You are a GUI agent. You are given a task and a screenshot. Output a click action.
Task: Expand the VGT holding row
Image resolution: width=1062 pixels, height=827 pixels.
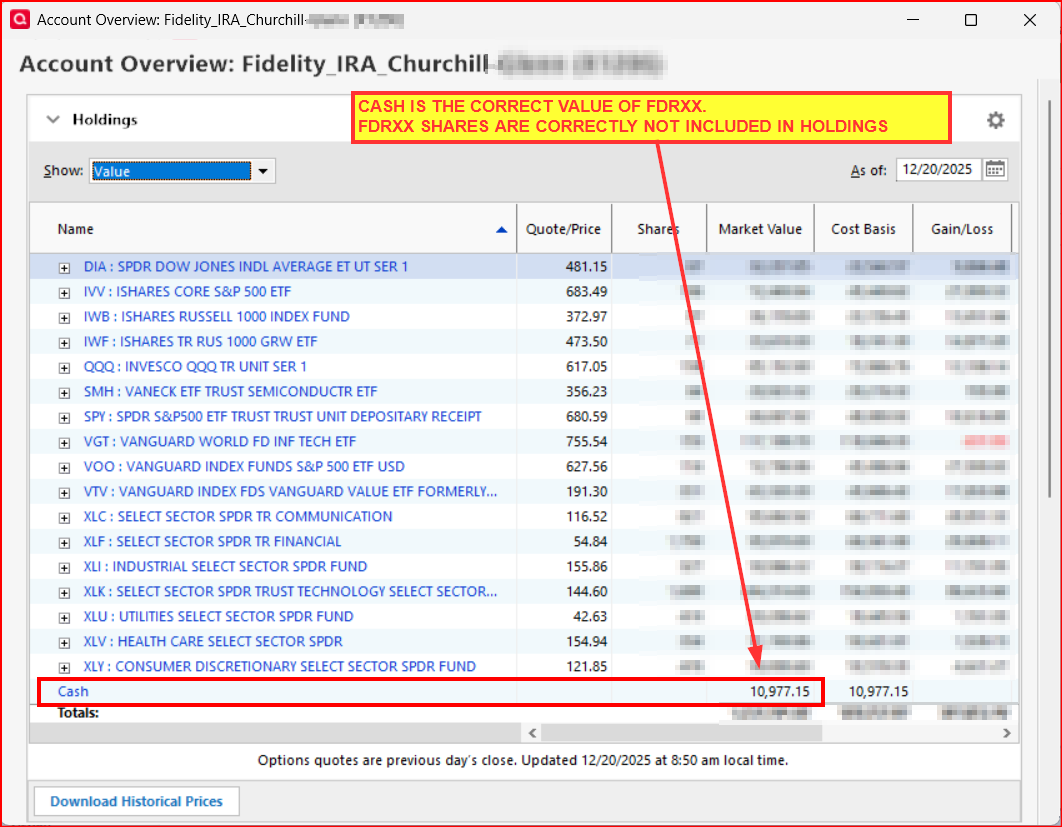coord(64,444)
